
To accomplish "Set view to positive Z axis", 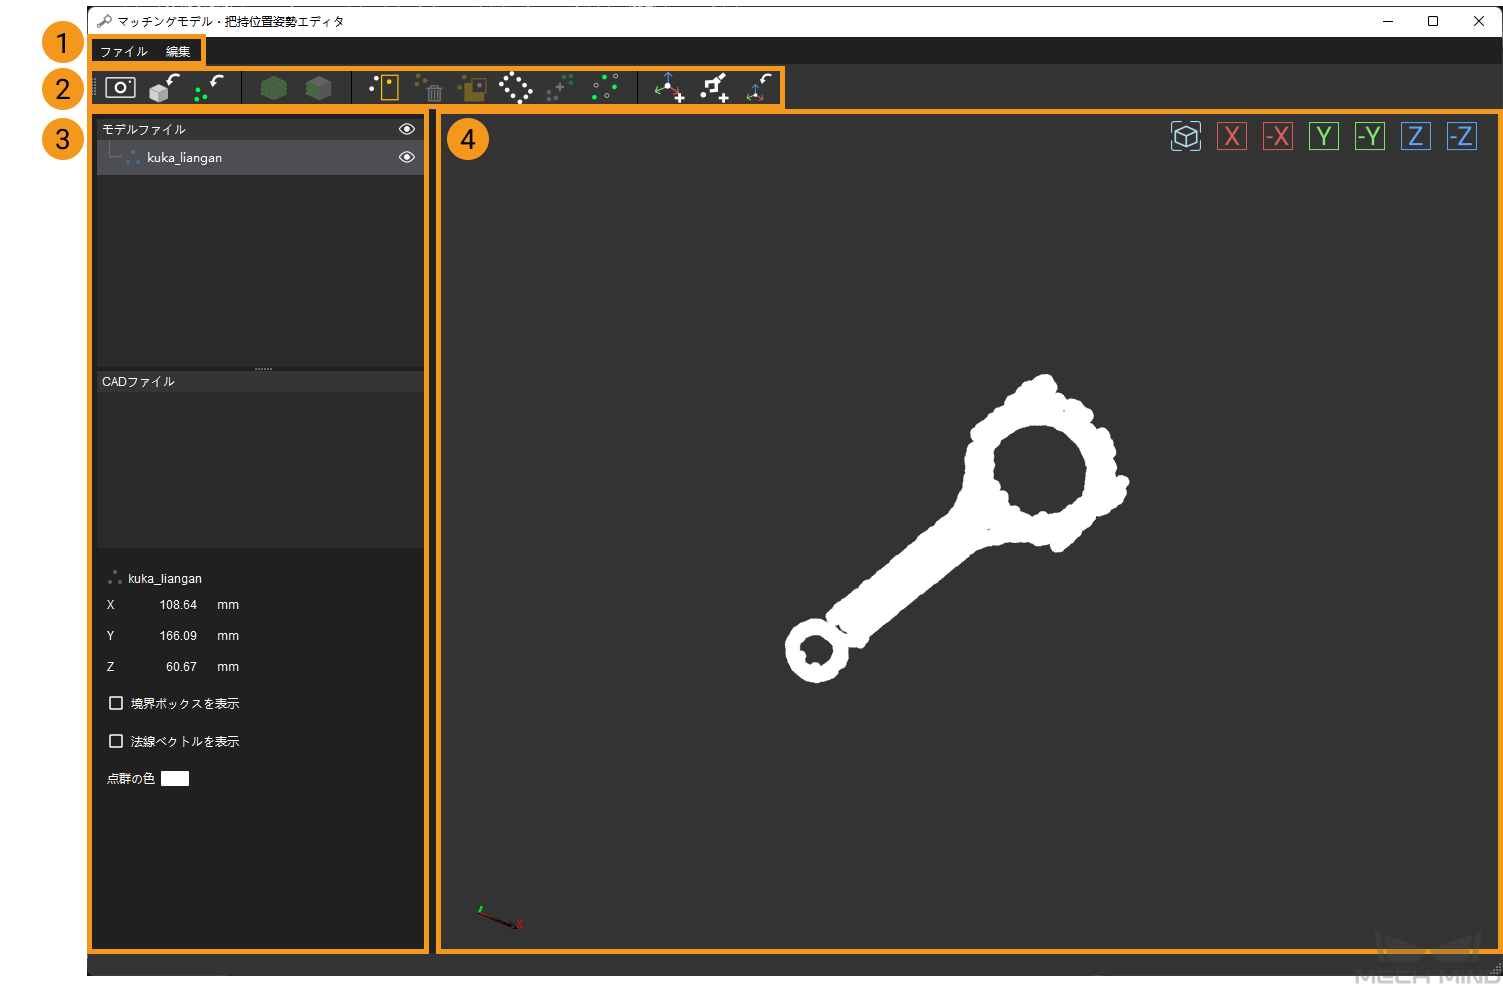I will [x=1416, y=136].
